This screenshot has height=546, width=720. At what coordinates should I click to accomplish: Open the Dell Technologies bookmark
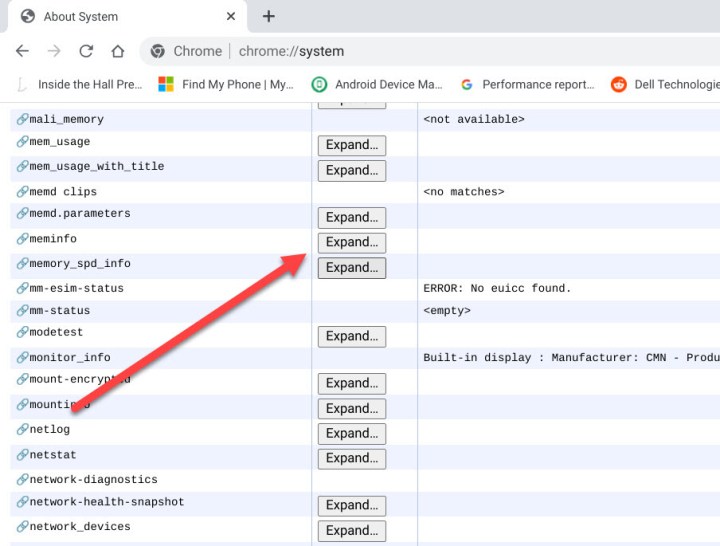[665, 84]
